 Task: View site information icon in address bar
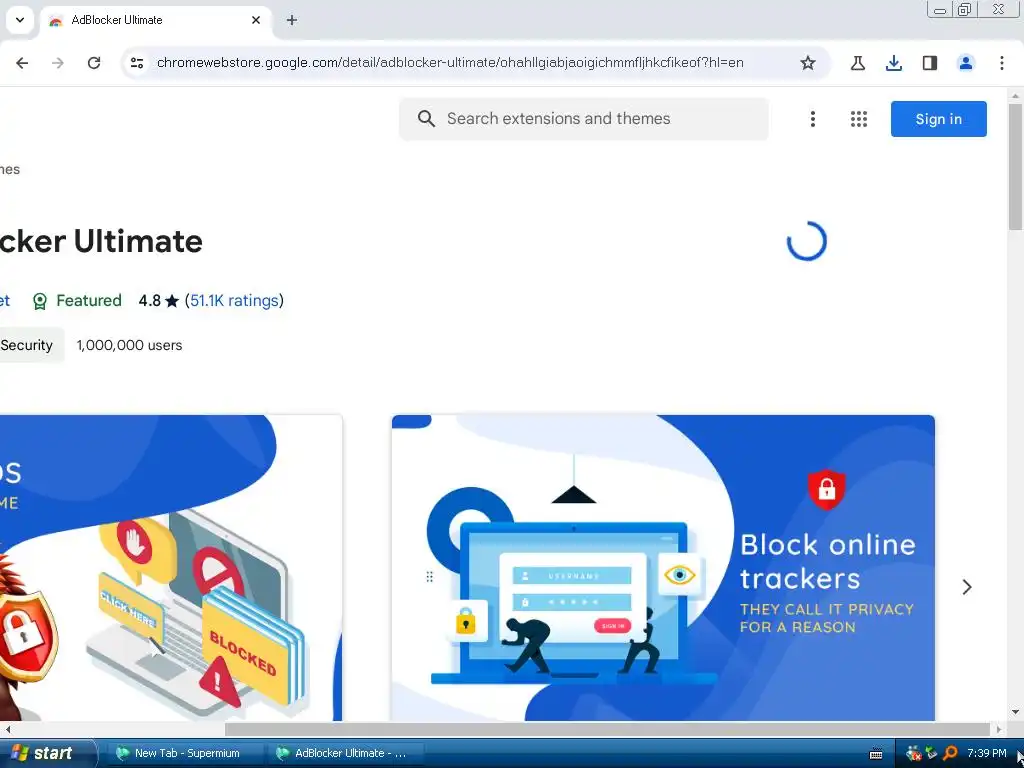pyautogui.click(x=137, y=63)
